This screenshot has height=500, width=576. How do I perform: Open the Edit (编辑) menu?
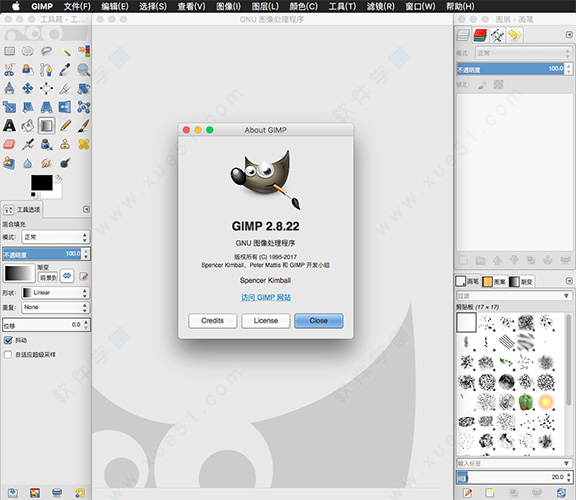tap(115, 6)
